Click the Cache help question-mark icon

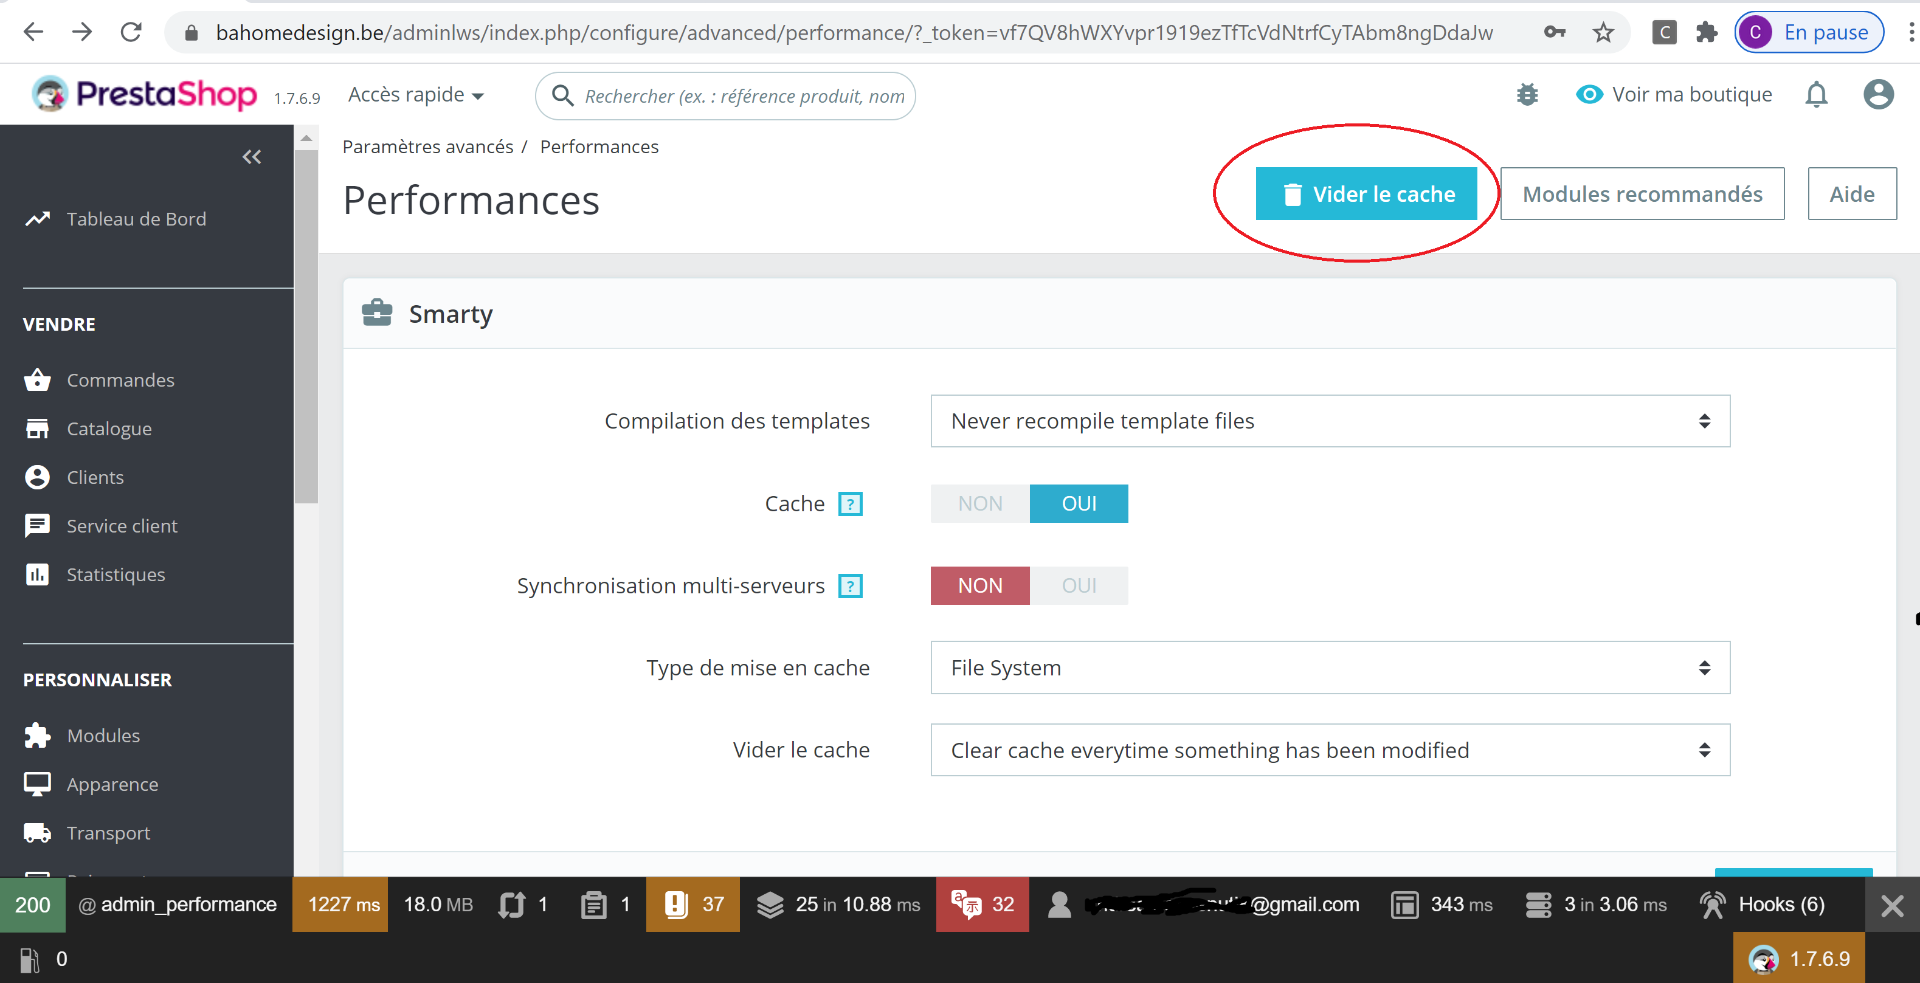(x=851, y=504)
